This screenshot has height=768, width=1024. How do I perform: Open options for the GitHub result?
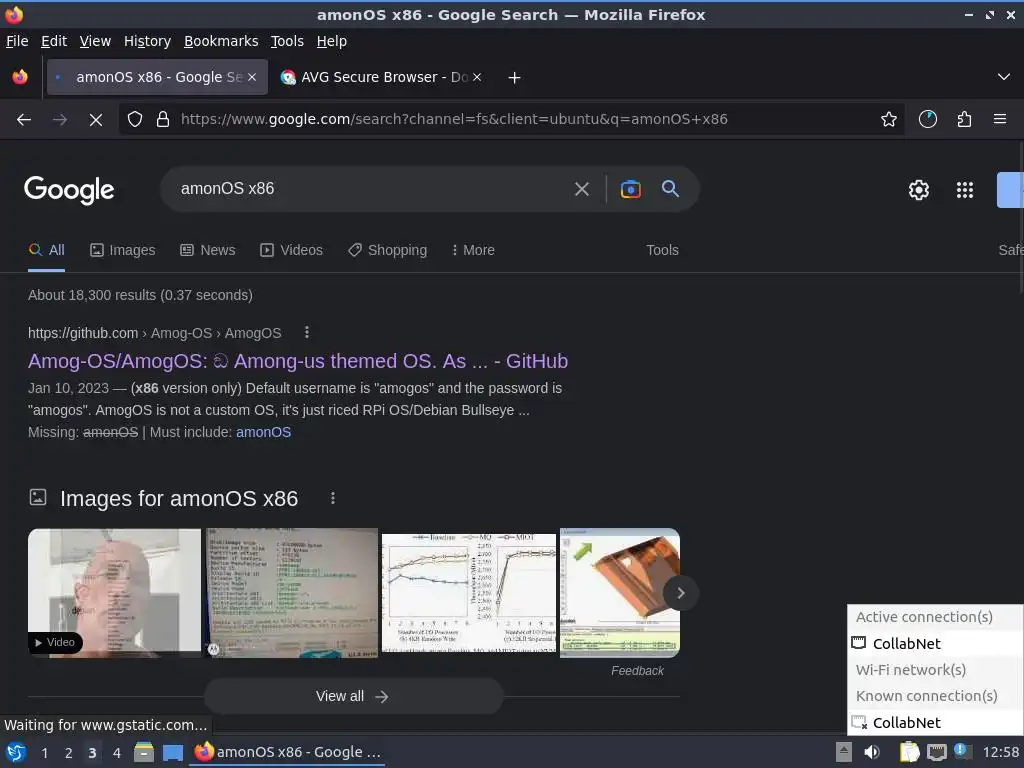pyautogui.click(x=306, y=333)
